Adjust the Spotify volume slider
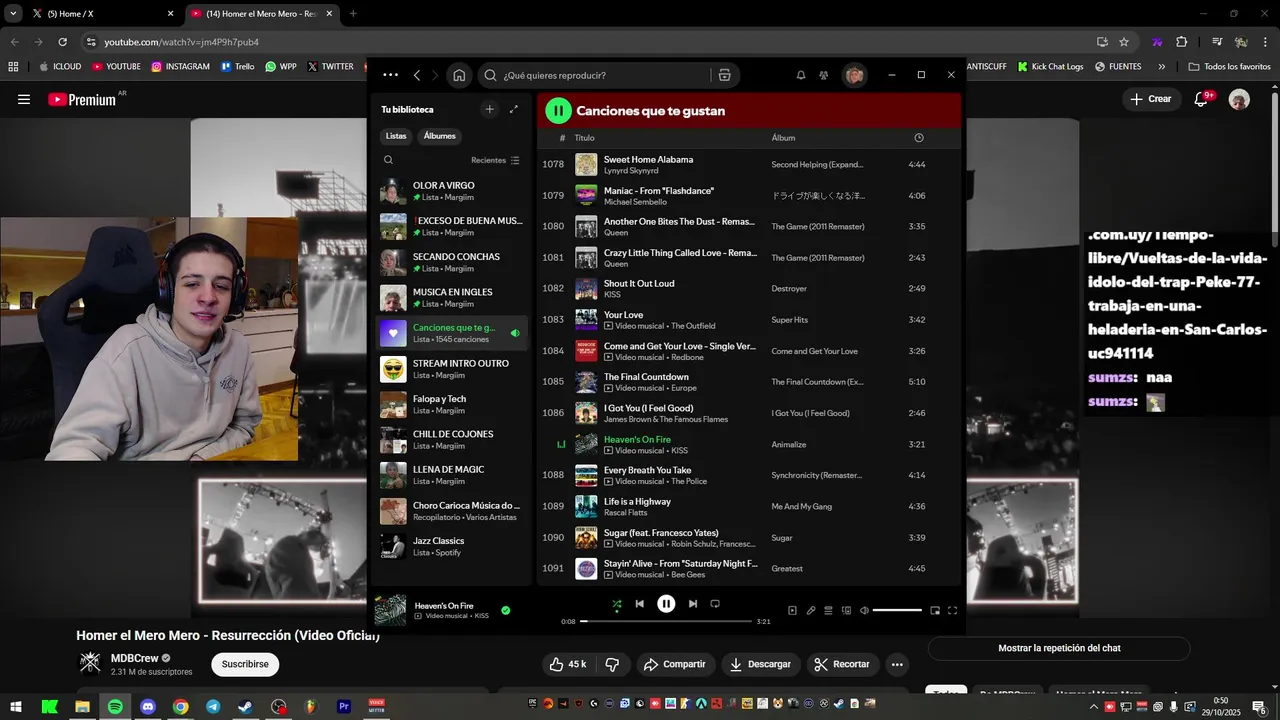 tap(897, 610)
